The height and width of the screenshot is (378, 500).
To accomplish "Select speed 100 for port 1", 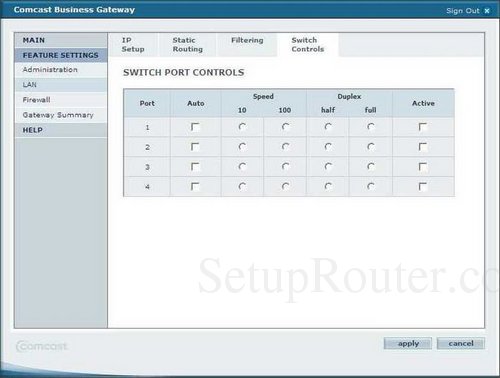I will pos(285,127).
